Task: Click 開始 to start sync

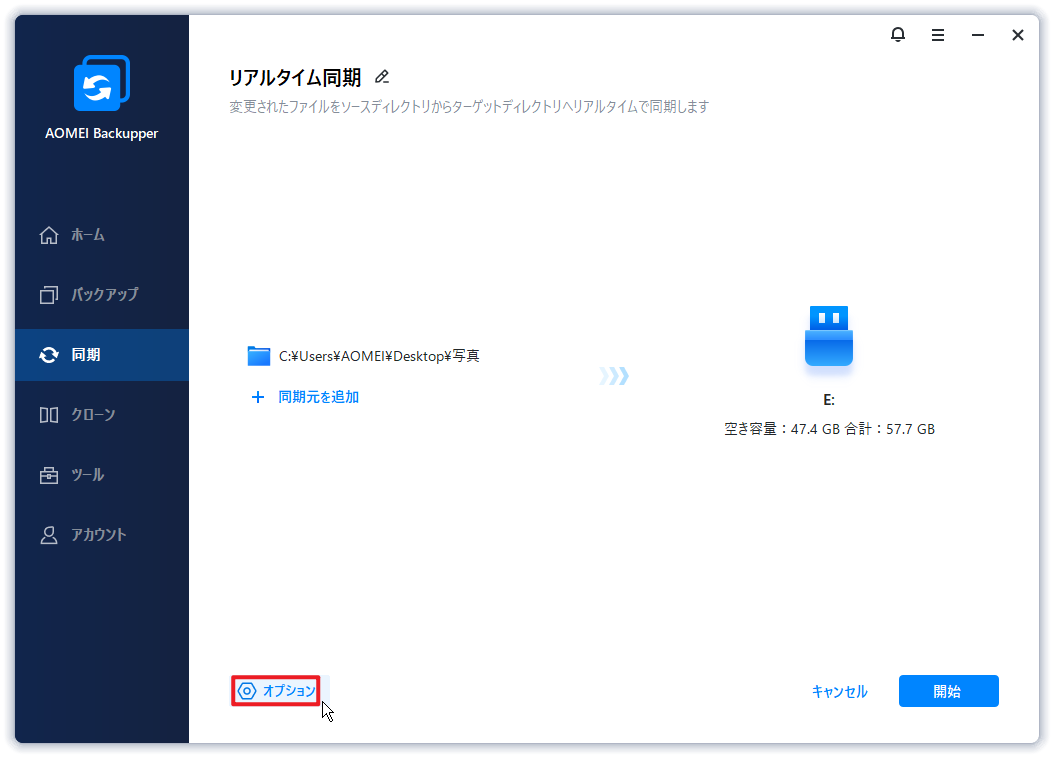Action: coord(948,691)
